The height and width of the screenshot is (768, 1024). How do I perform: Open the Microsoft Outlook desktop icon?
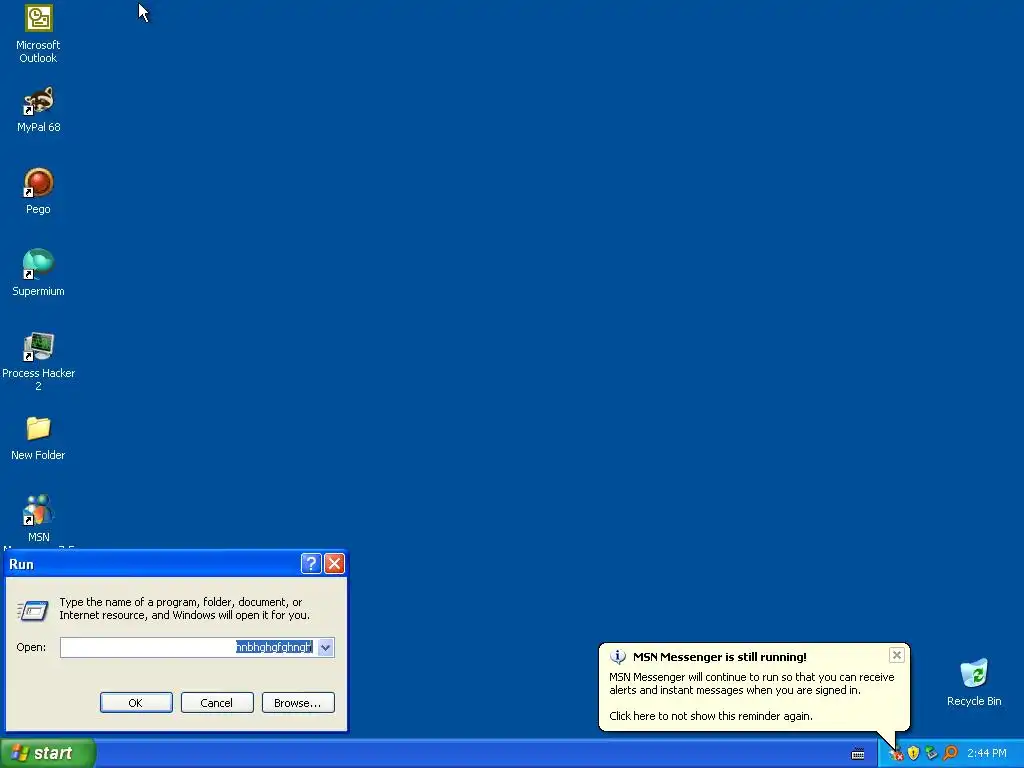click(39, 34)
